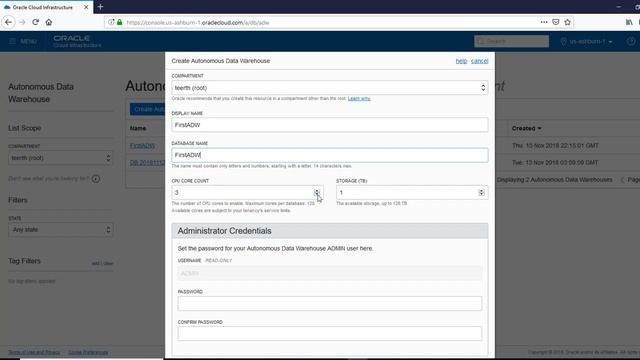
Task: Close the Oracle Cloud Infrastructure tab
Action: coord(86,7)
